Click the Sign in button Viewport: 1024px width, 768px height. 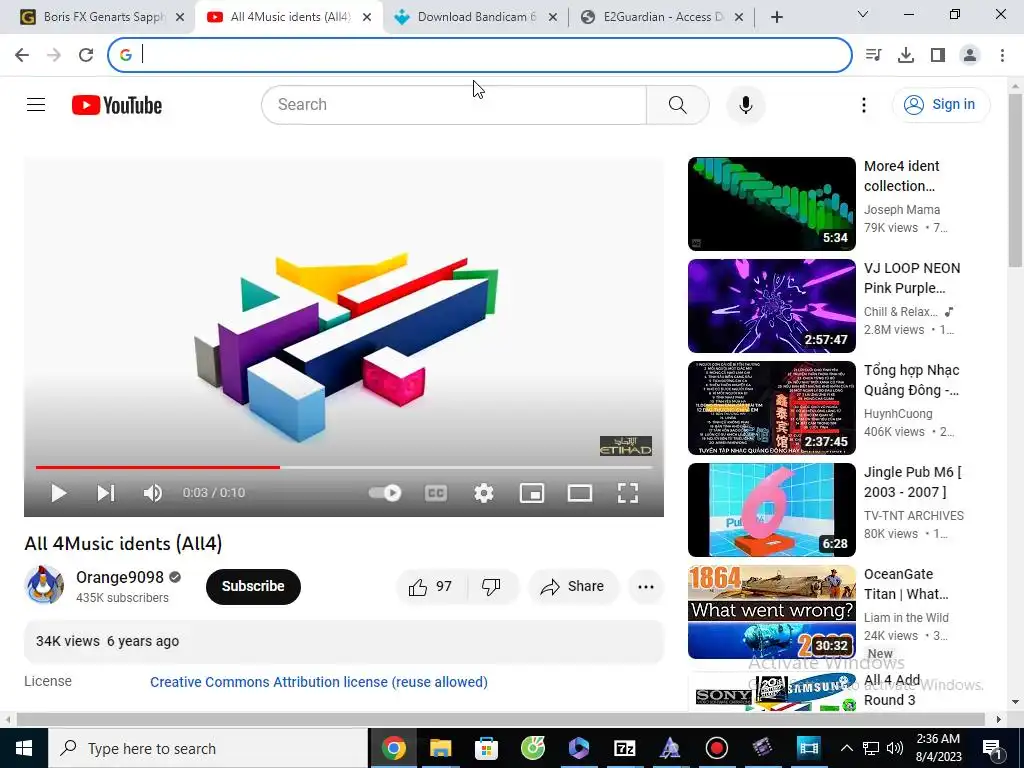coord(940,104)
